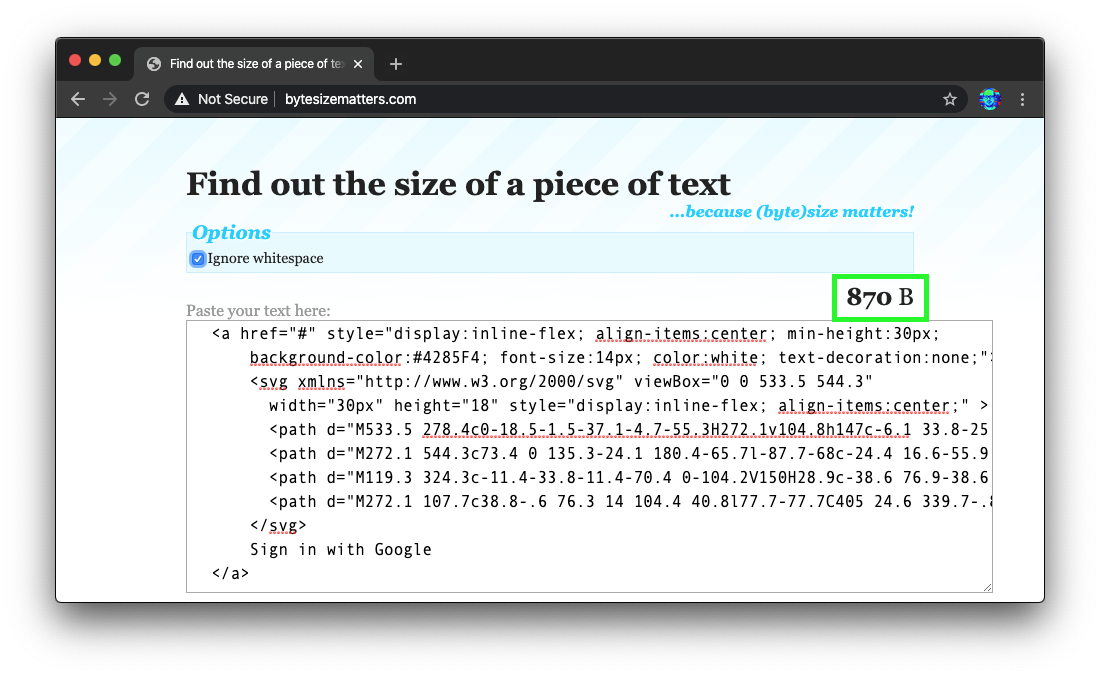Open the user profile avatar

point(989,99)
